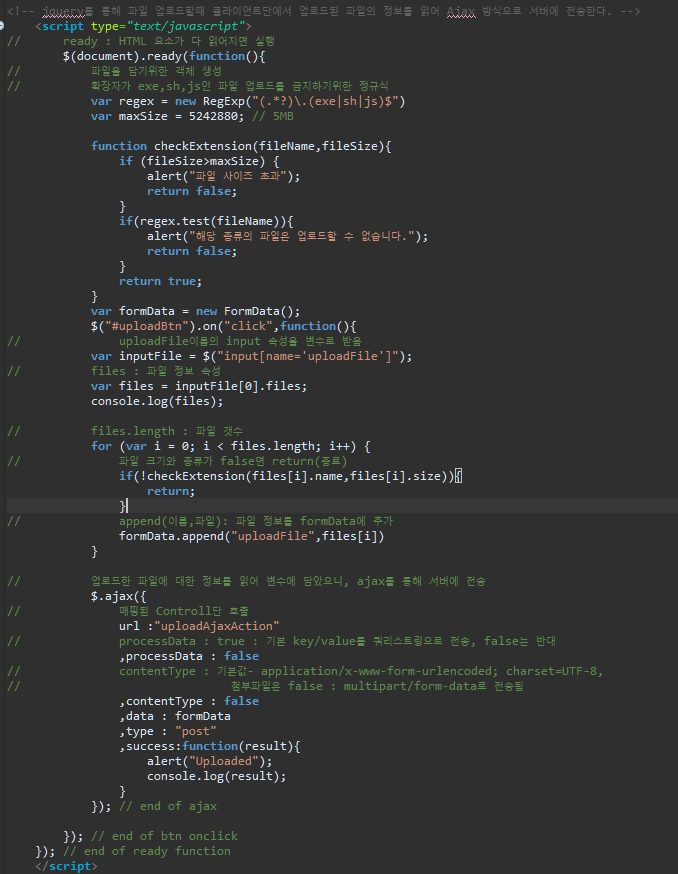
Task: Click the 'uploadFile이름의 input 속성을 변수로 받음' comment
Action: (x=240, y=342)
